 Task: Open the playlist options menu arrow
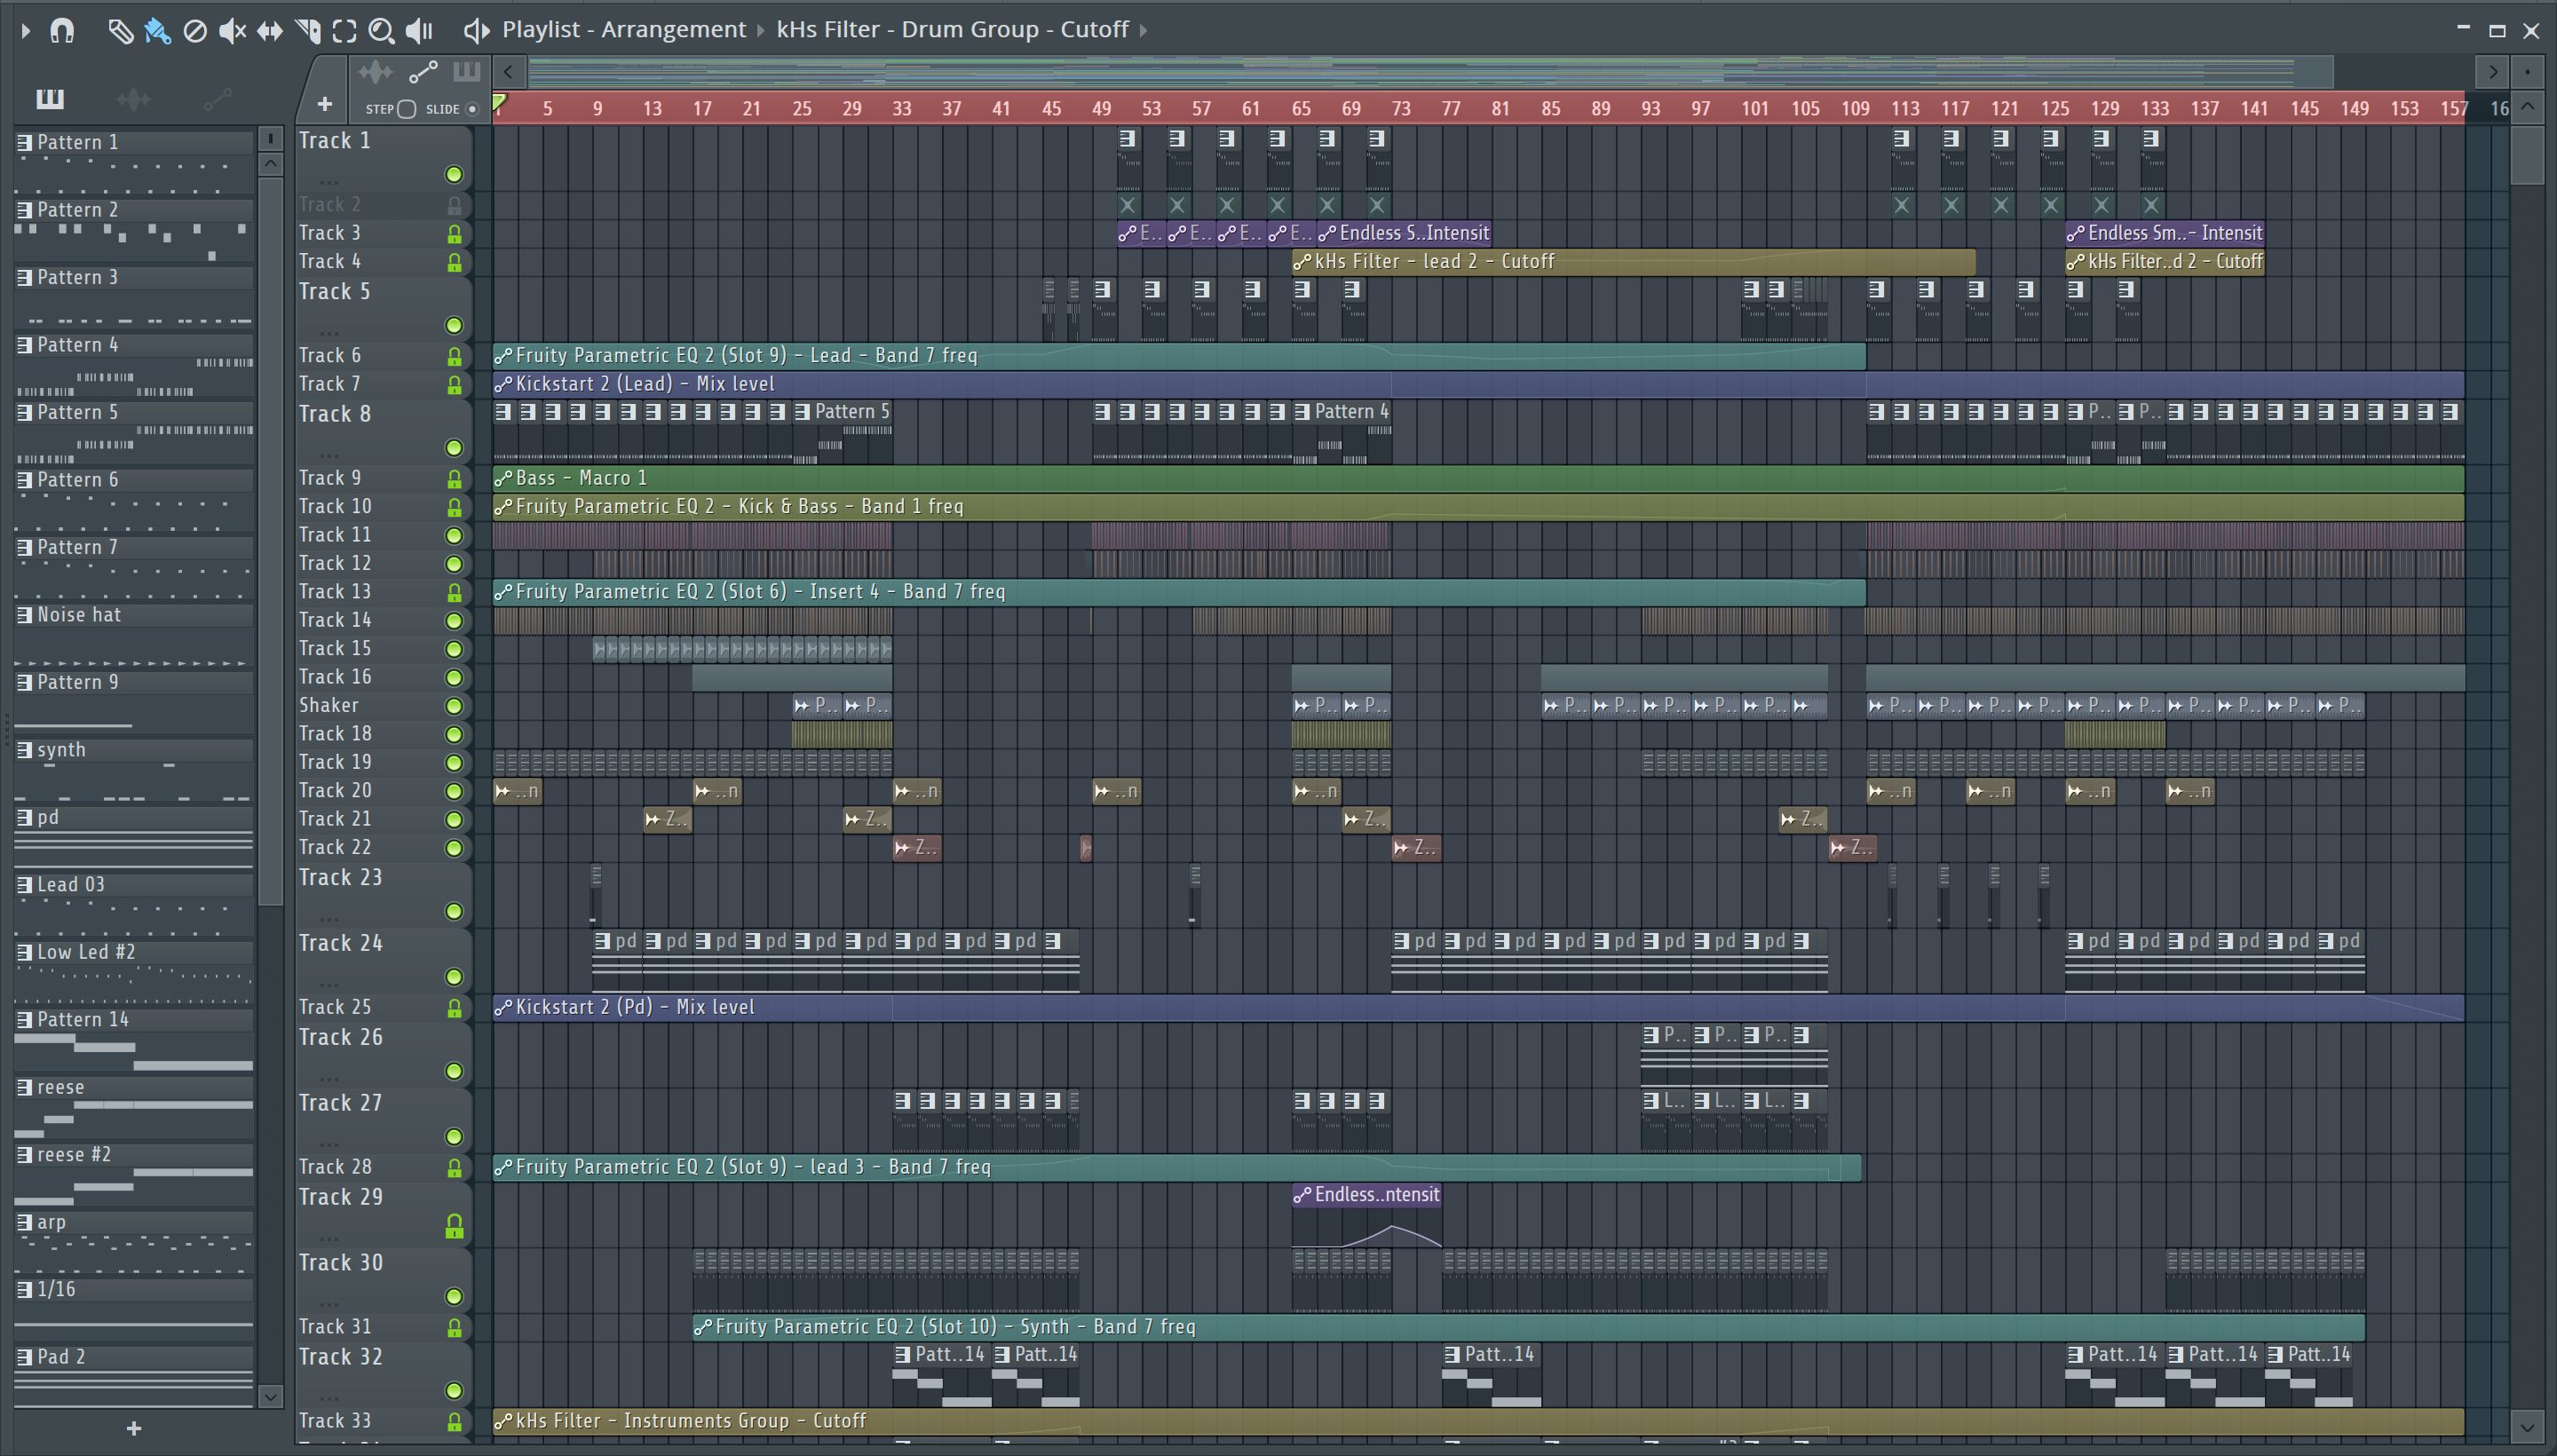pos(25,31)
